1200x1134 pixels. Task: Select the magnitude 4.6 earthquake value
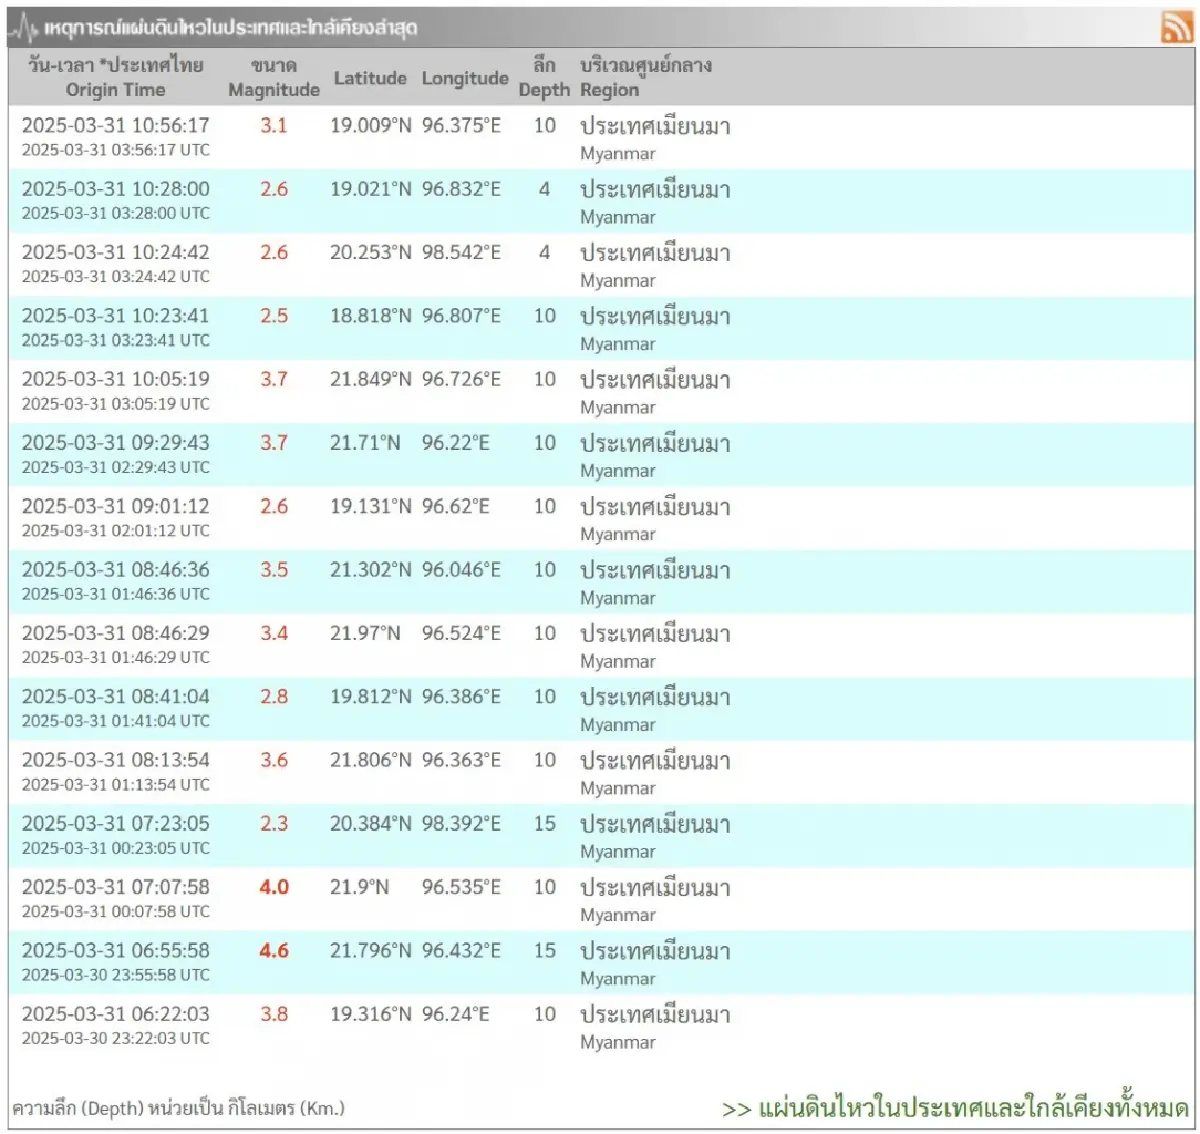tap(274, 951)
